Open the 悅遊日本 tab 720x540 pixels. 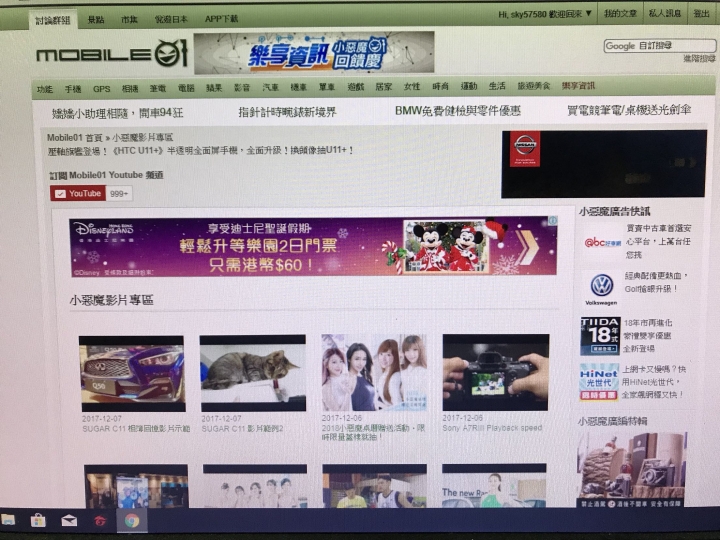(171, 19)
